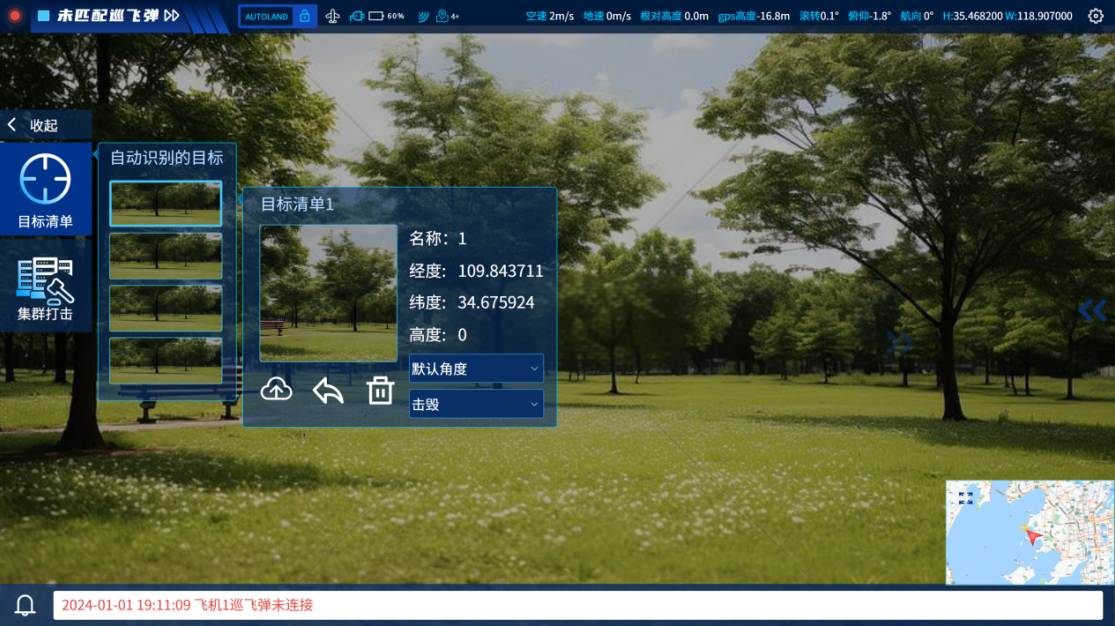
Task: Click the double left chevron on right edge
Action: [1092, 311]
